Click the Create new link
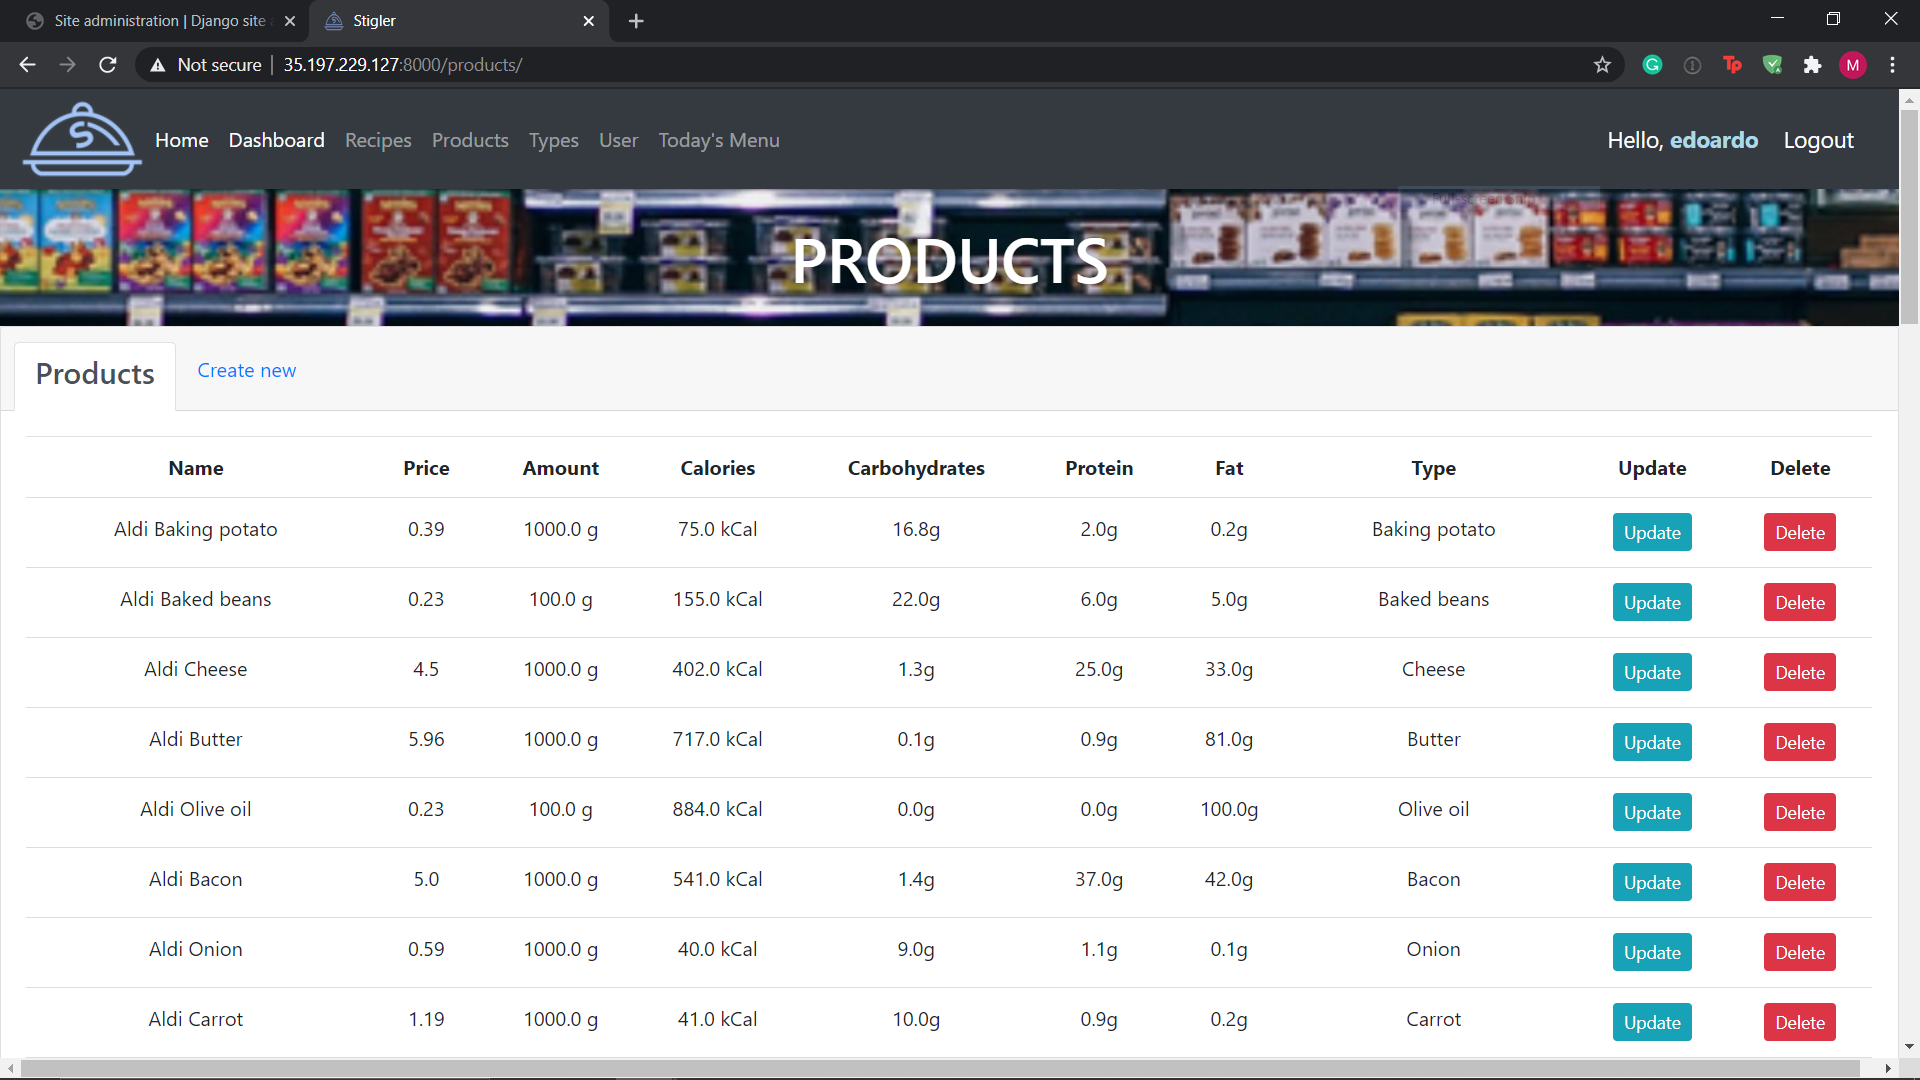 (246, 370)
